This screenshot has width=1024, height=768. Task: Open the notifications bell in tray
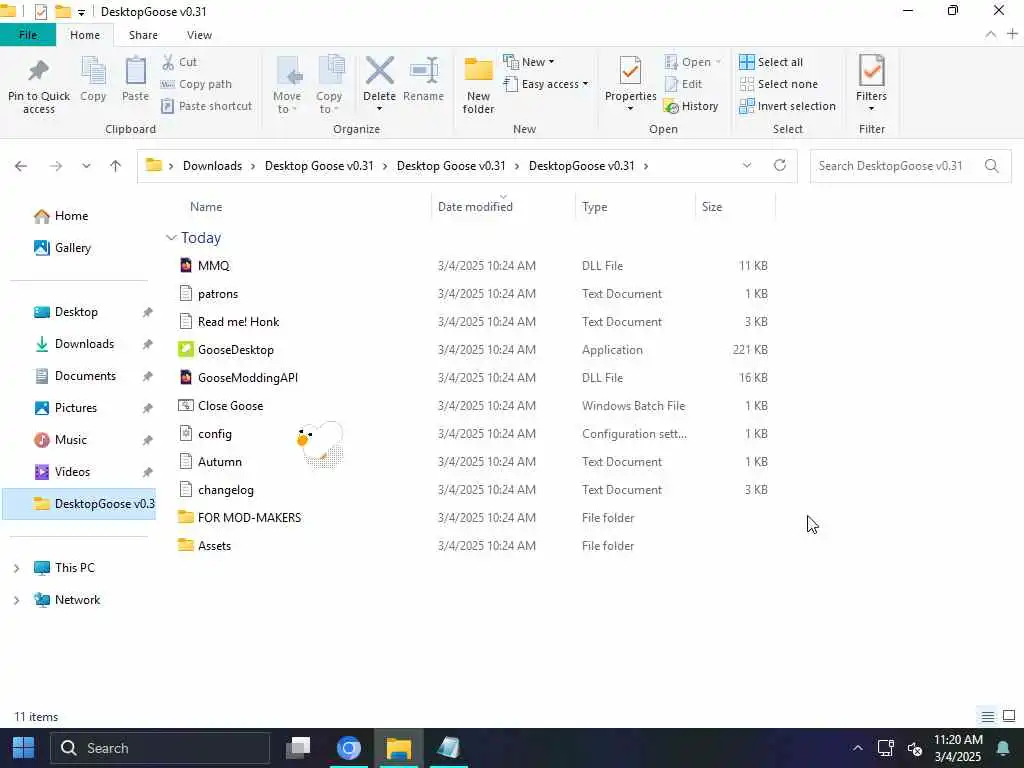click(1003, 748)
